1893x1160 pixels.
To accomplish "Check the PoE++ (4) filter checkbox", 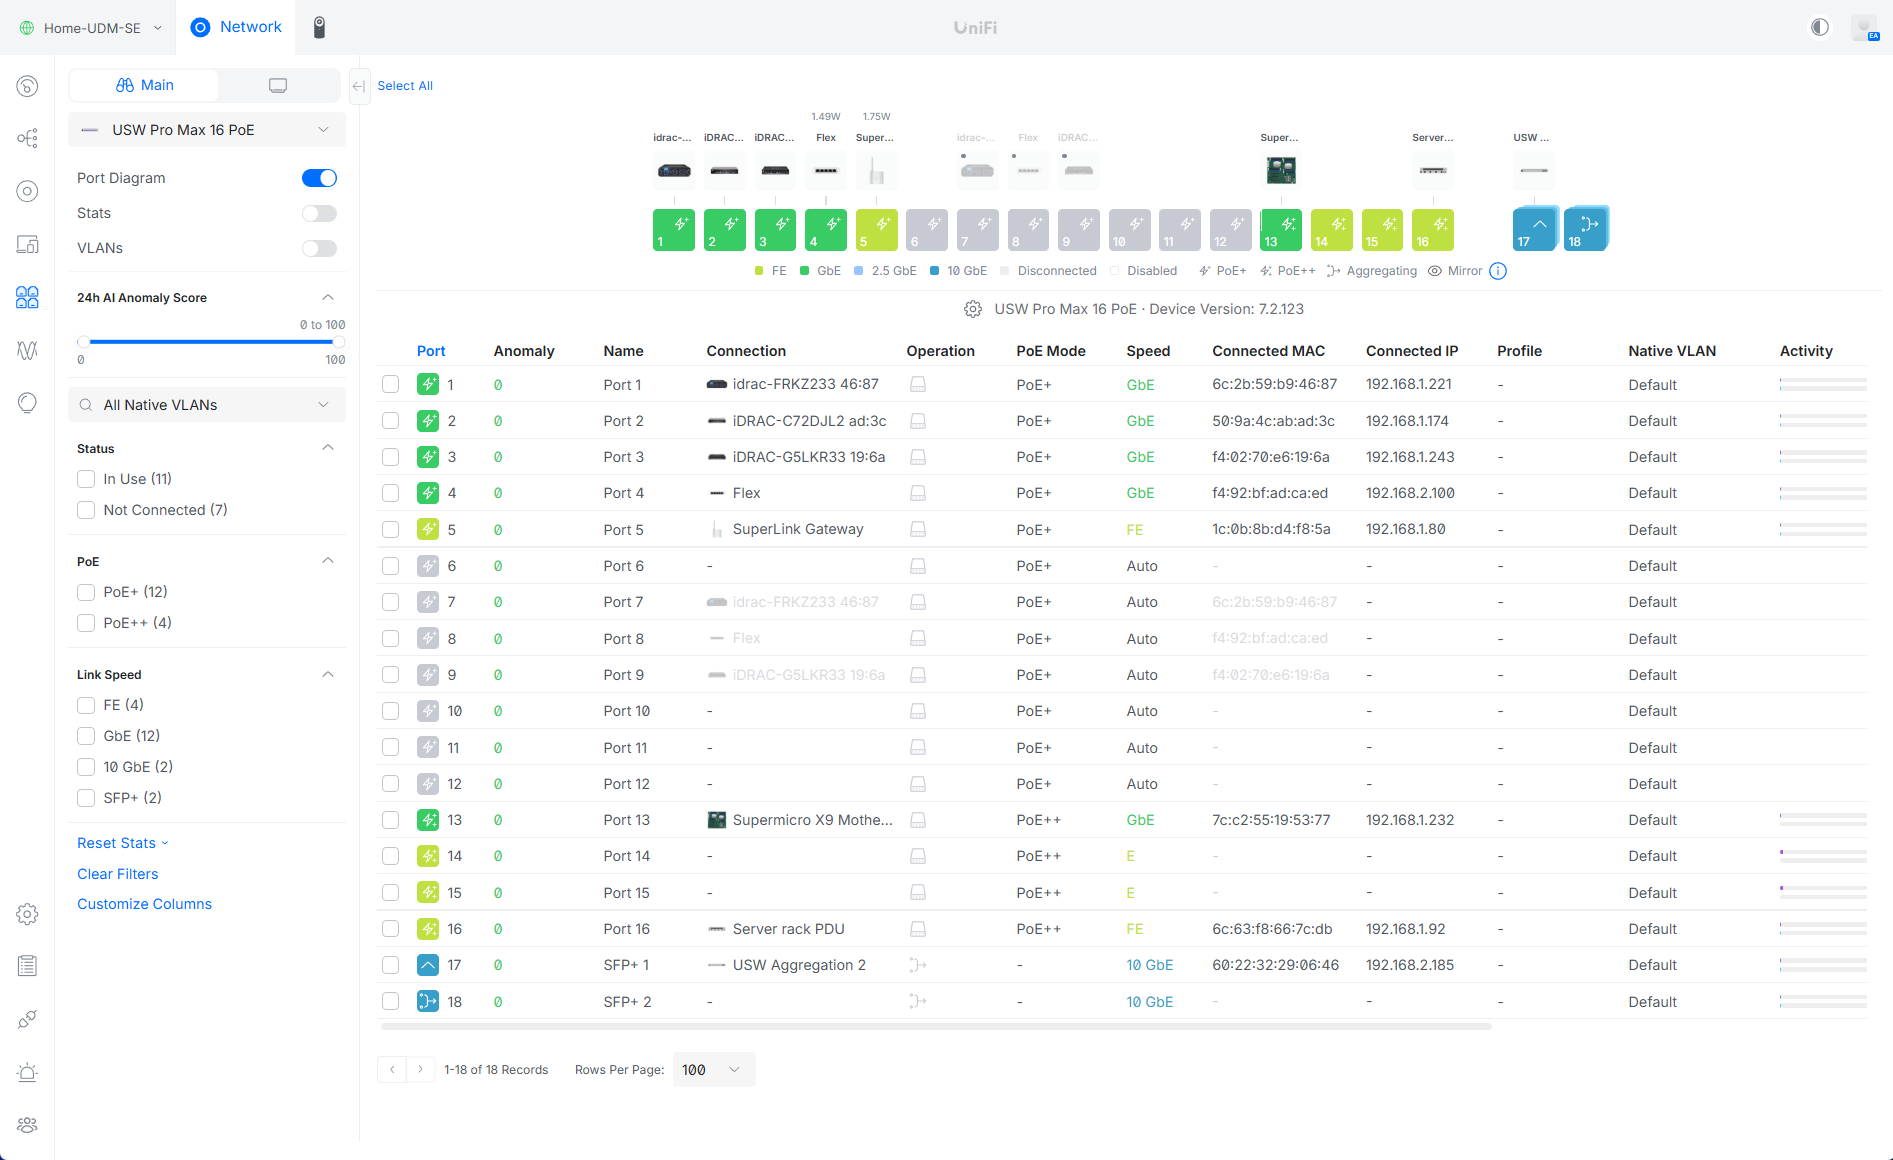I will point(86,623).
